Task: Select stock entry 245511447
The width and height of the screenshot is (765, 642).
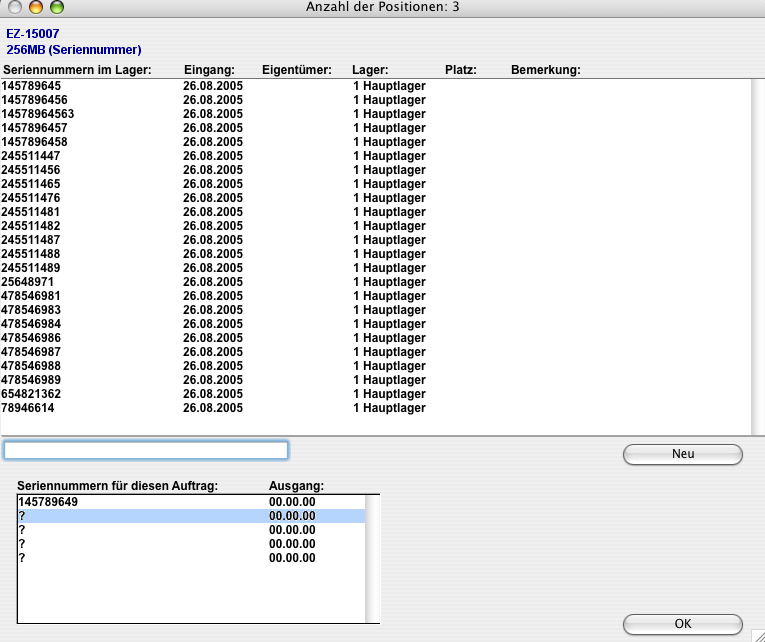Action: click(x=31, y=156)
